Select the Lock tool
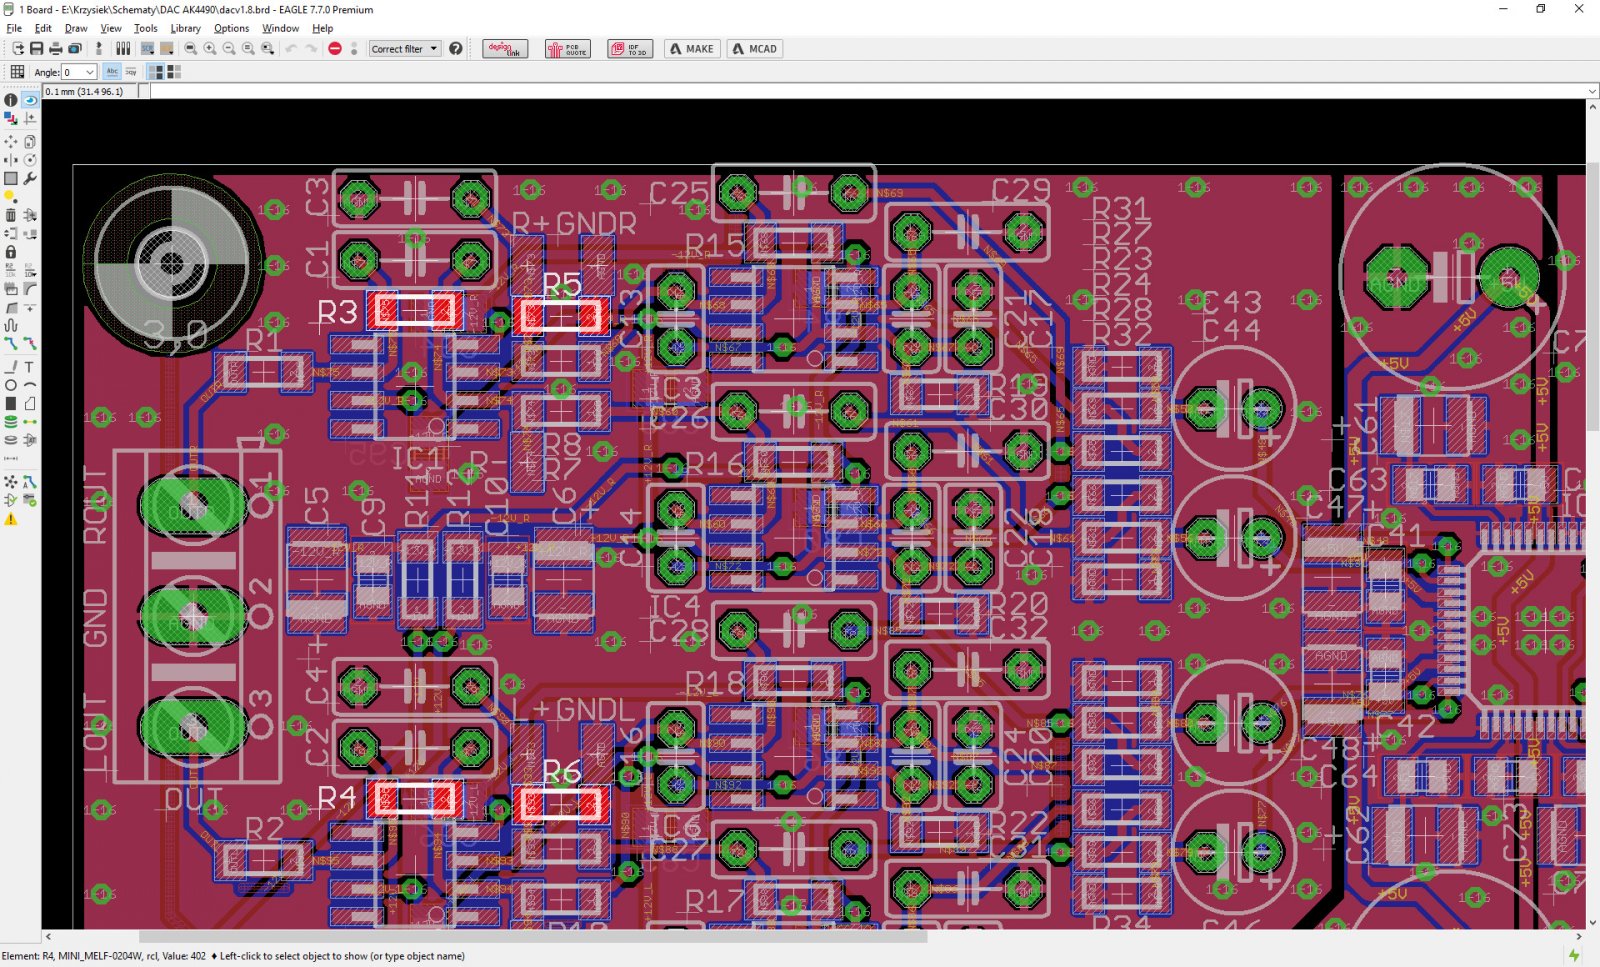 tap(10, 252)
